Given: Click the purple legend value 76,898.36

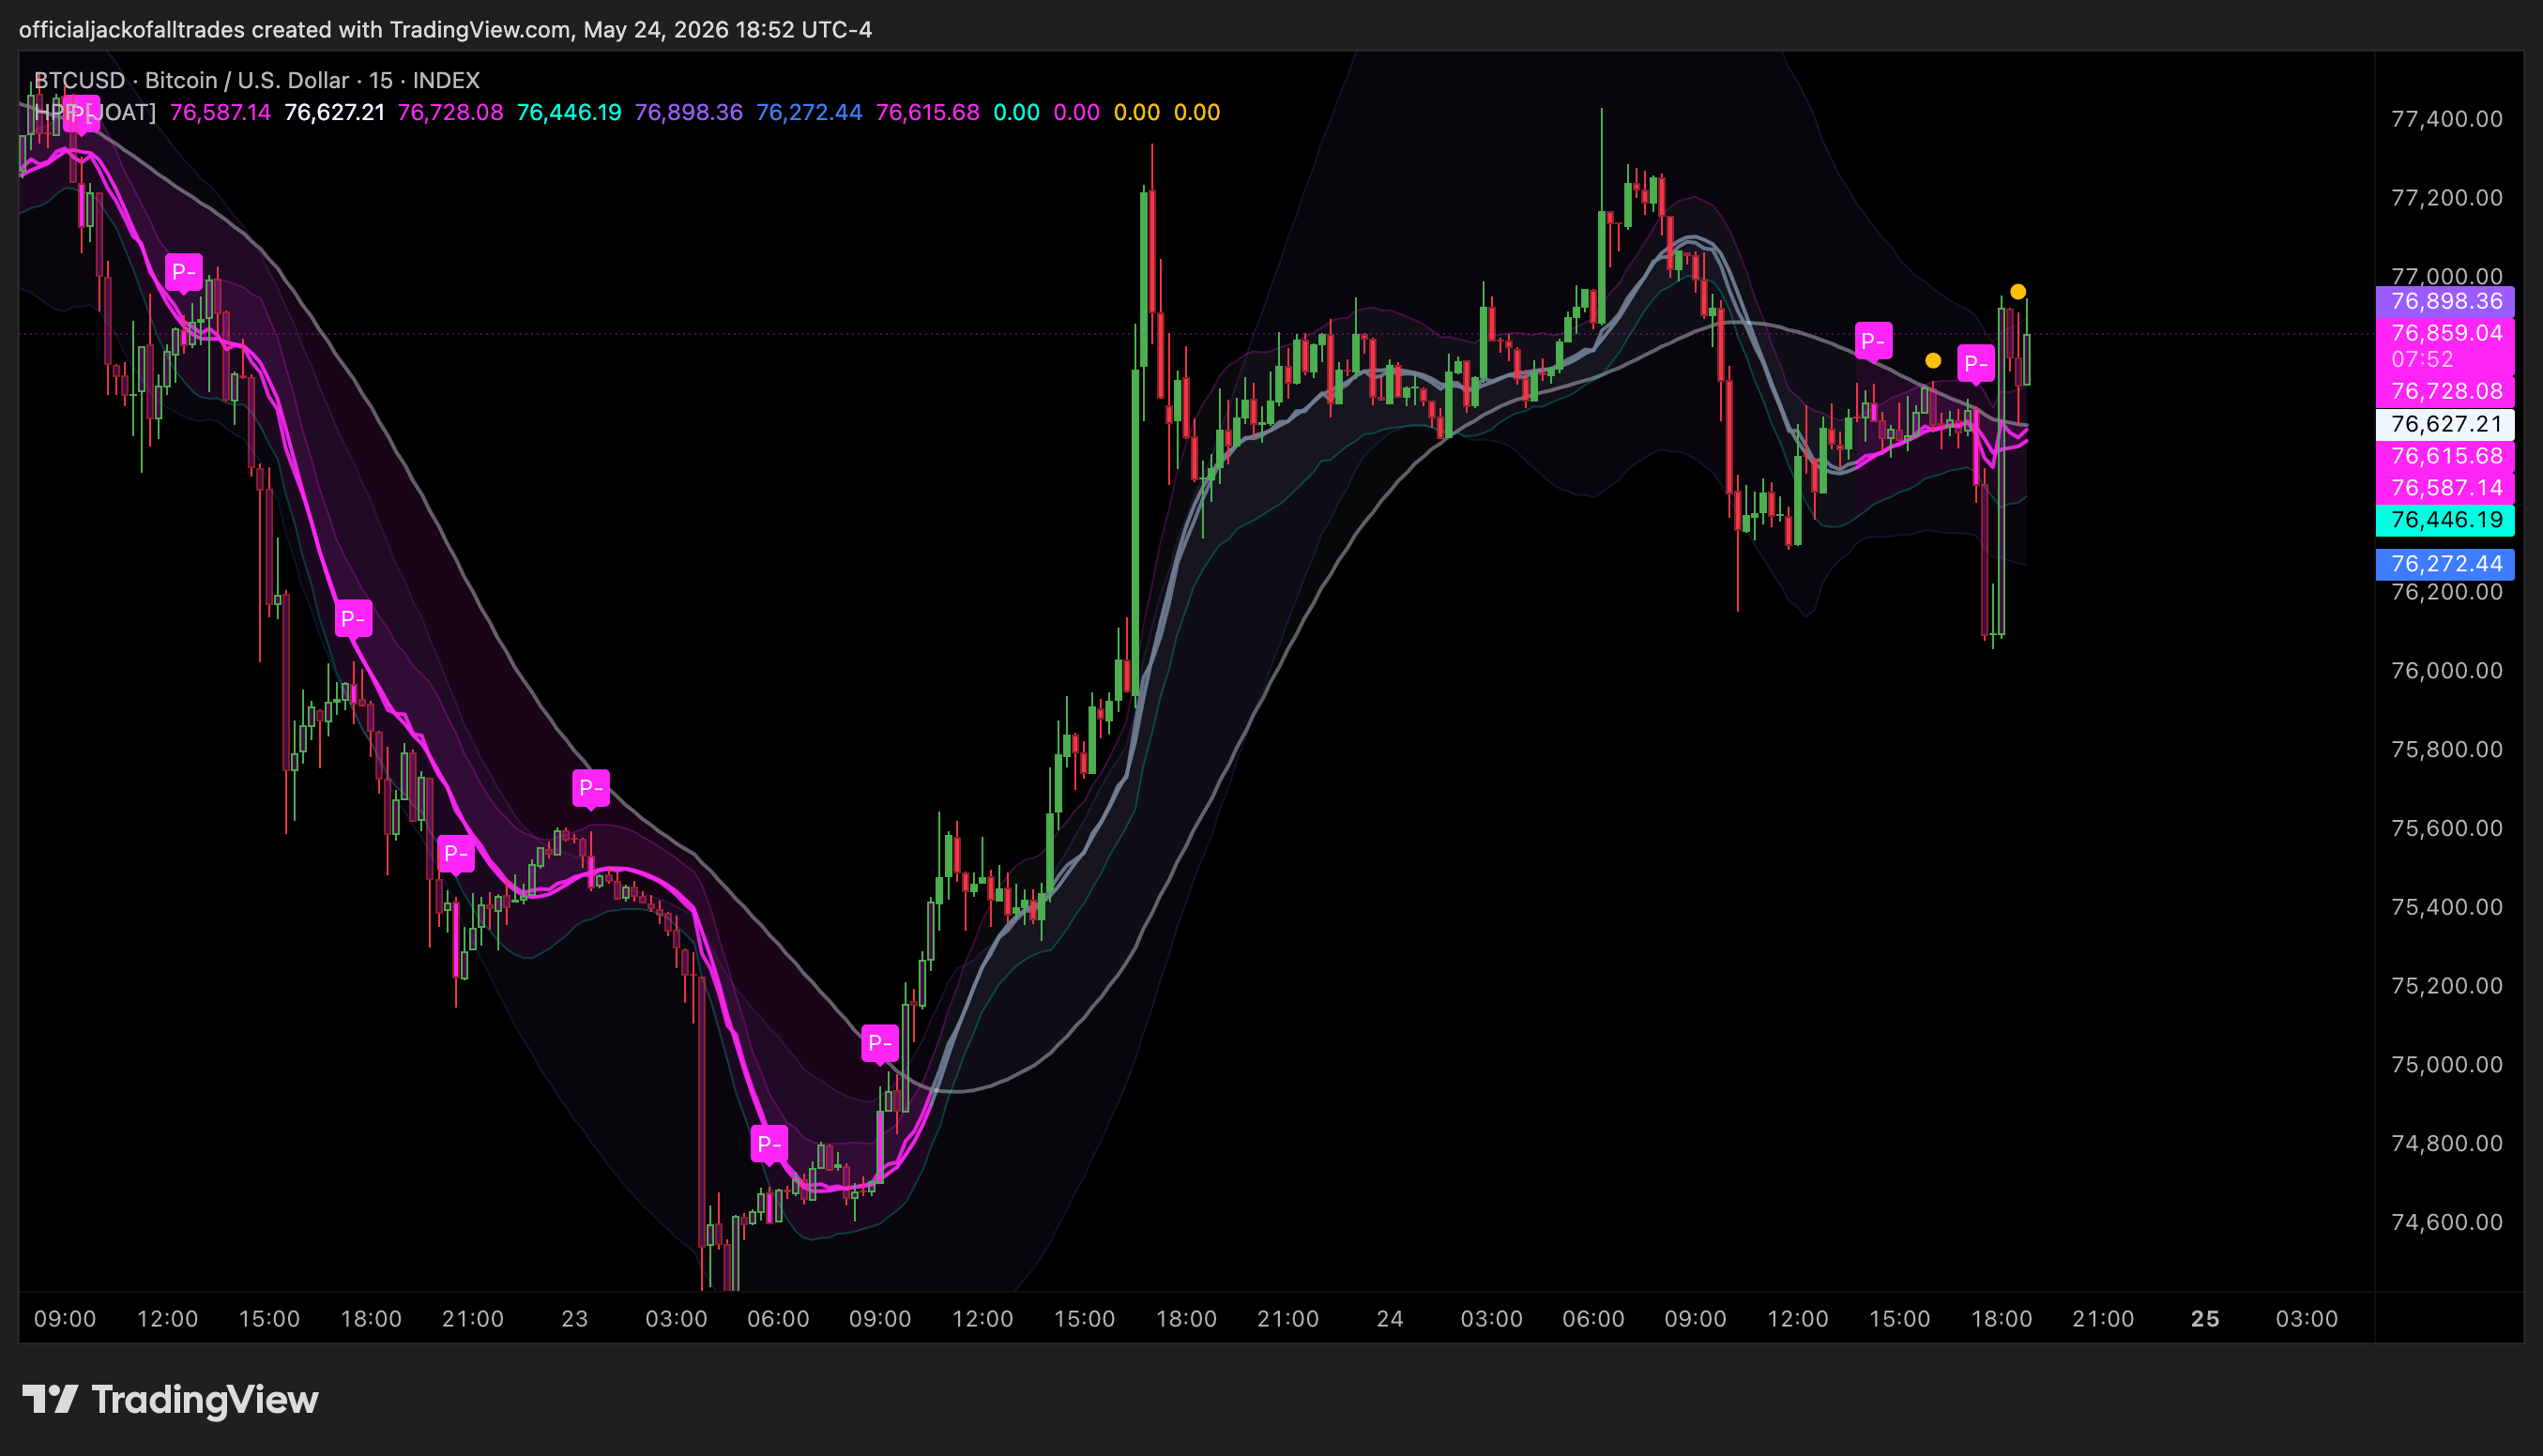Looking at the screenshot, I should pos(689,112).
